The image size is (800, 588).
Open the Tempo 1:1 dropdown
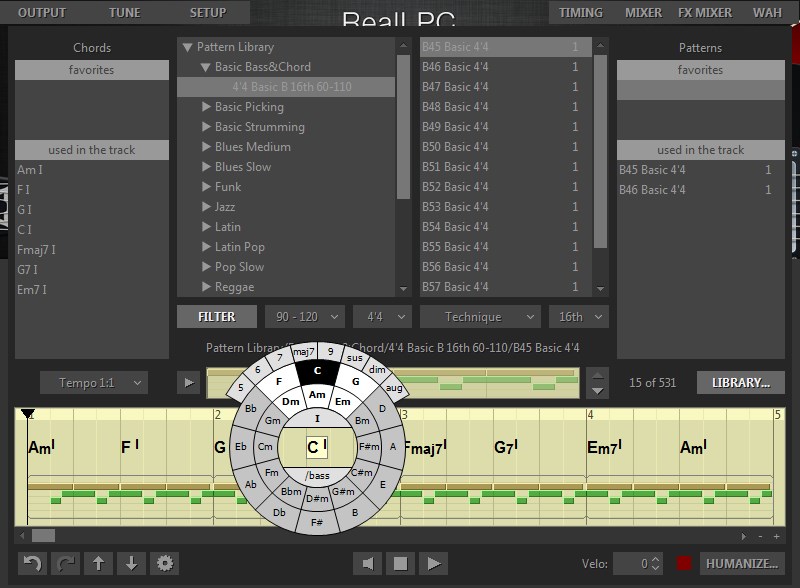pyautogui.click(x=94, y=383)
